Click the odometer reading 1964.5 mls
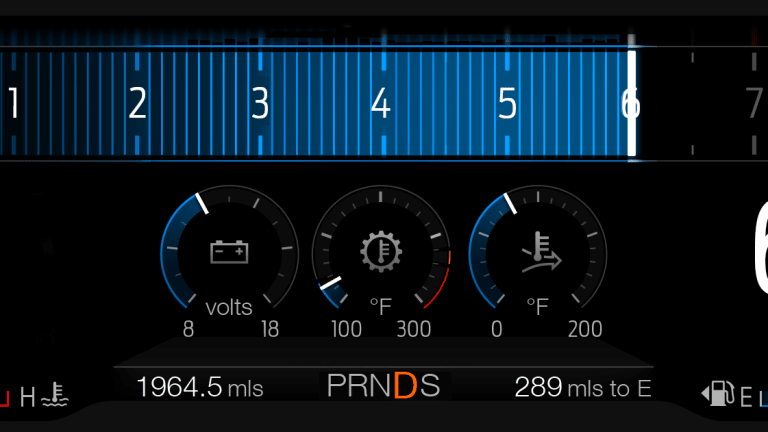 (x=200, y=387)
